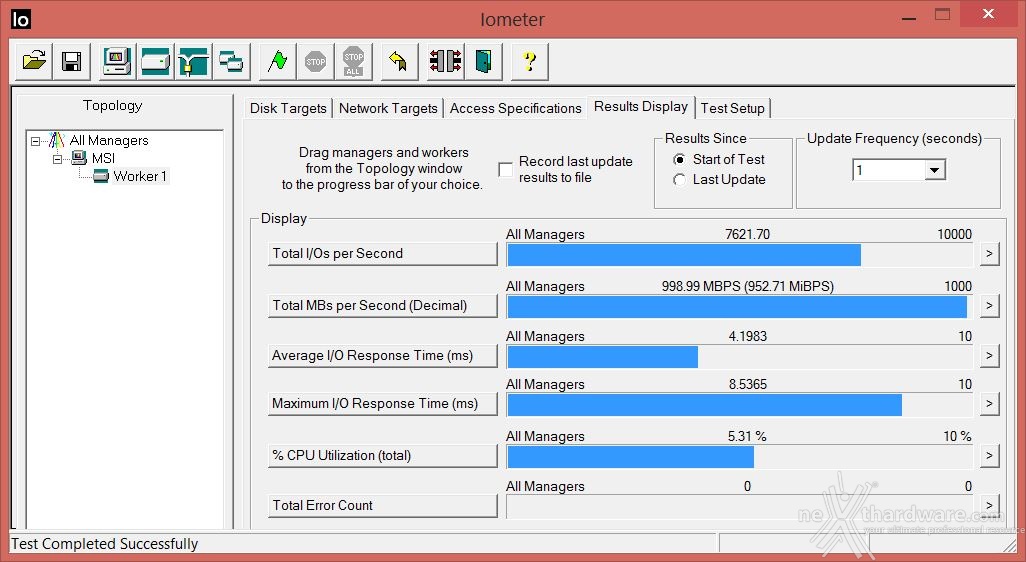Start a new manager icon
This screenshot has height=562, width=1026.
pyautogui.click(x=118, y=61)
